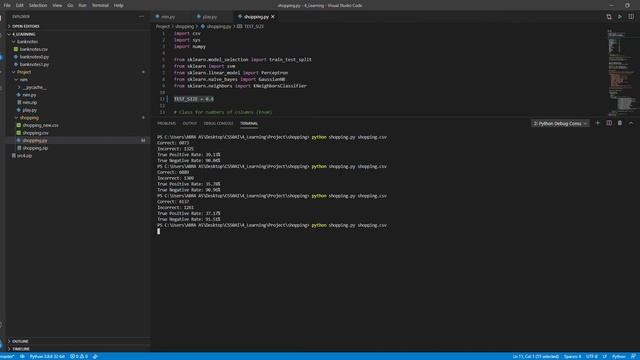Open the File menu
This screenshot has width=640, height=360.
click(7, 5)
